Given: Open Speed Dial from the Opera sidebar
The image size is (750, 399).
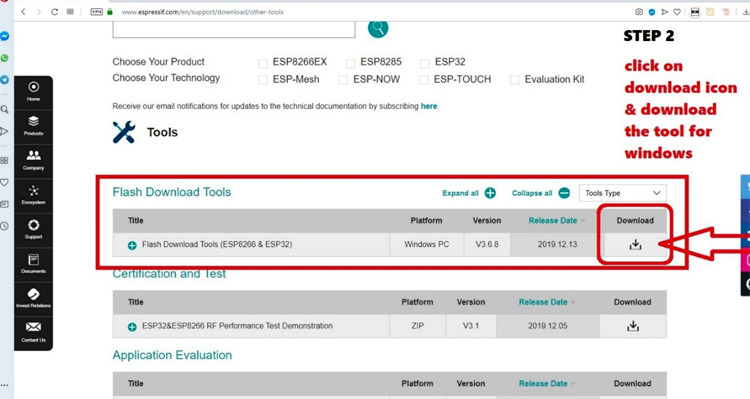Looking at the screenshot, I should tap(4, 161).
